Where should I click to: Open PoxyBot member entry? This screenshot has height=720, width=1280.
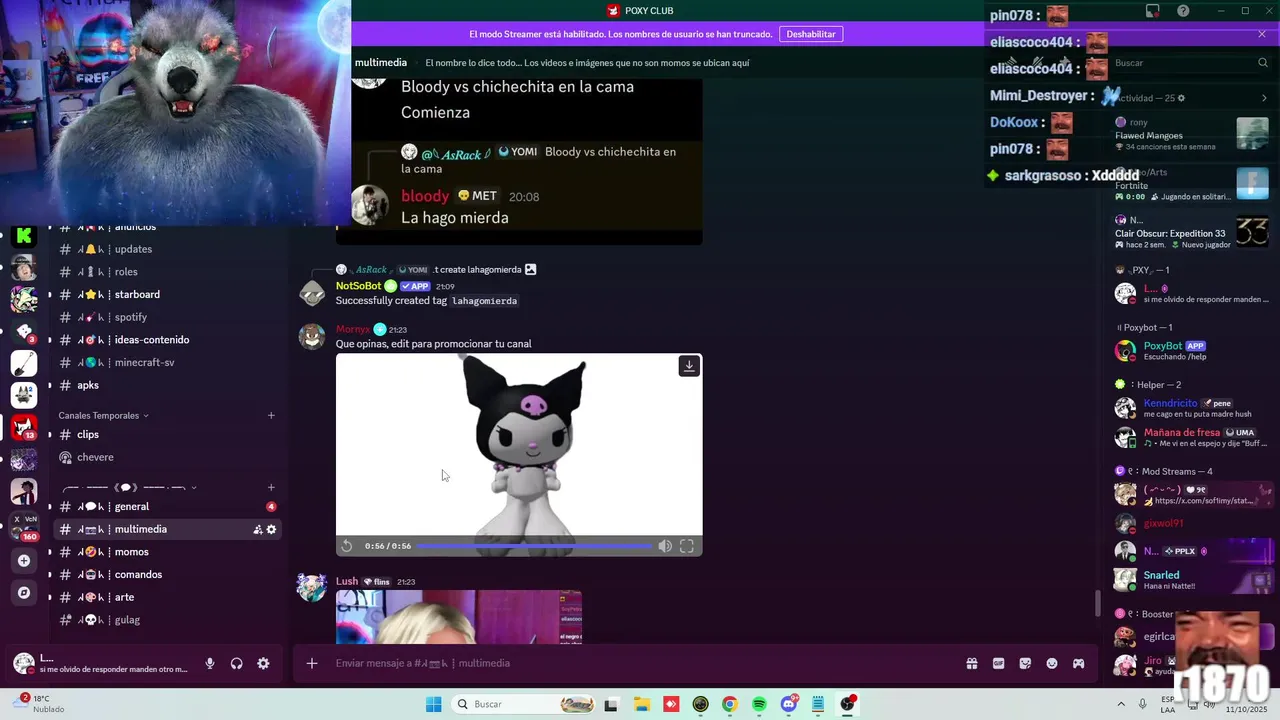pyautogui.click(x=1191, y=350)
